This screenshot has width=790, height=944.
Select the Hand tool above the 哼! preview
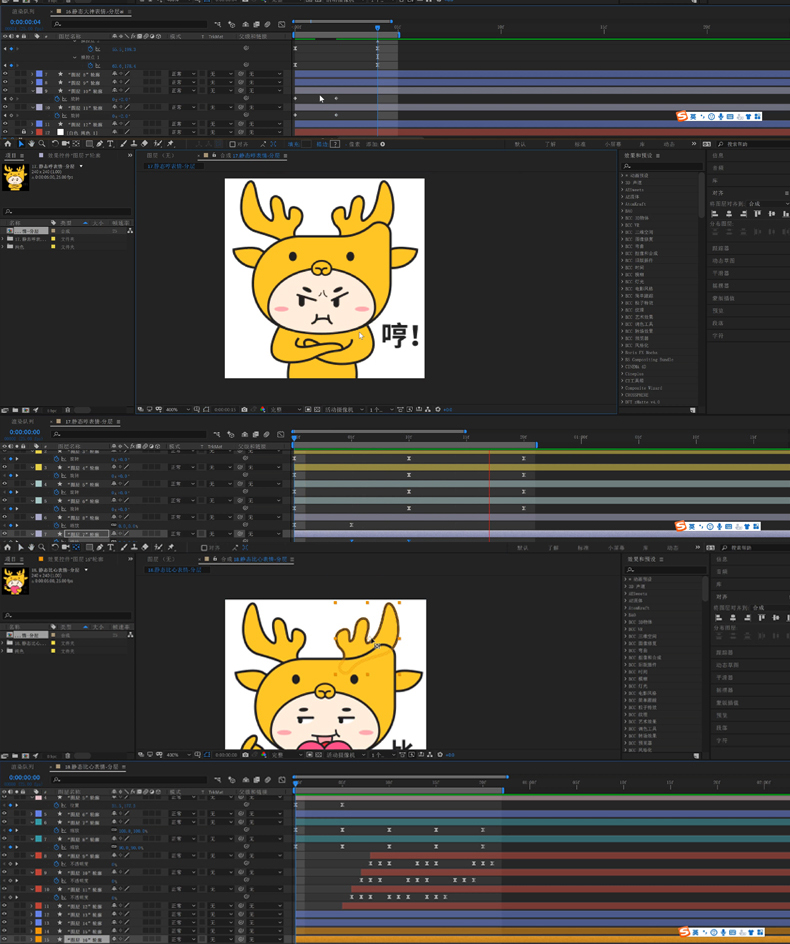[31, 144]
